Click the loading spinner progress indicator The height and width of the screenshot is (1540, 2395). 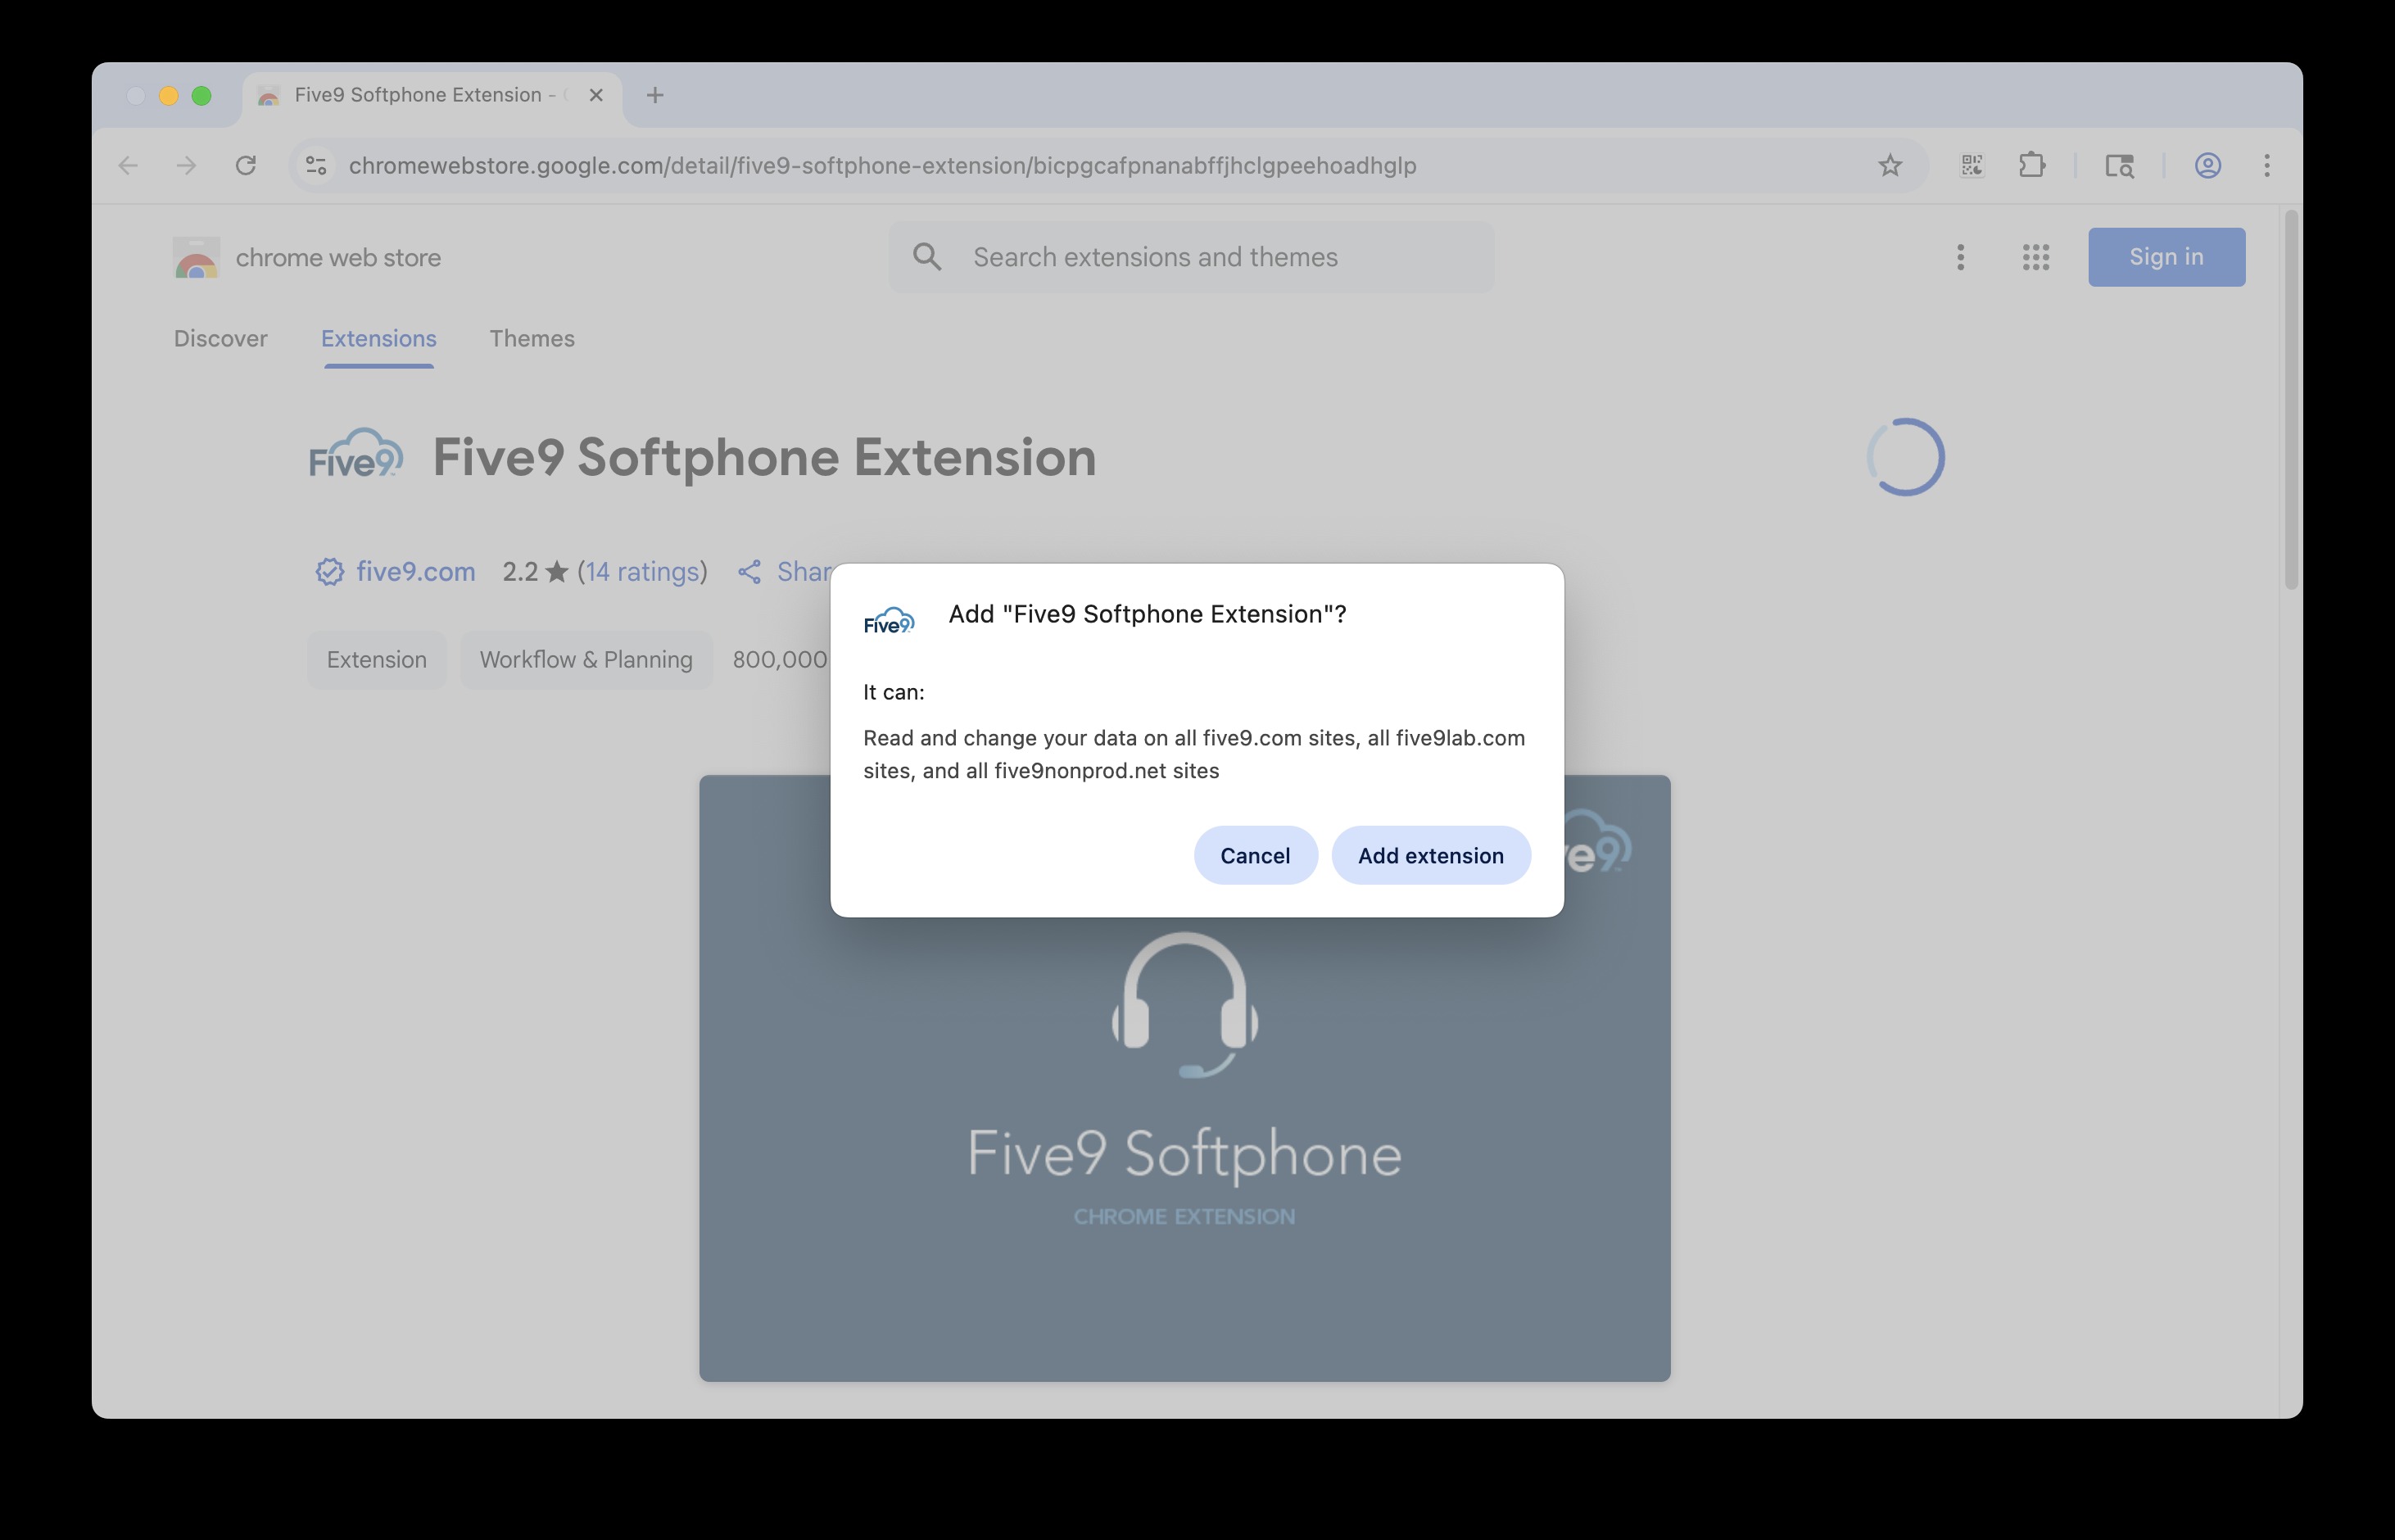point(1905,457)
